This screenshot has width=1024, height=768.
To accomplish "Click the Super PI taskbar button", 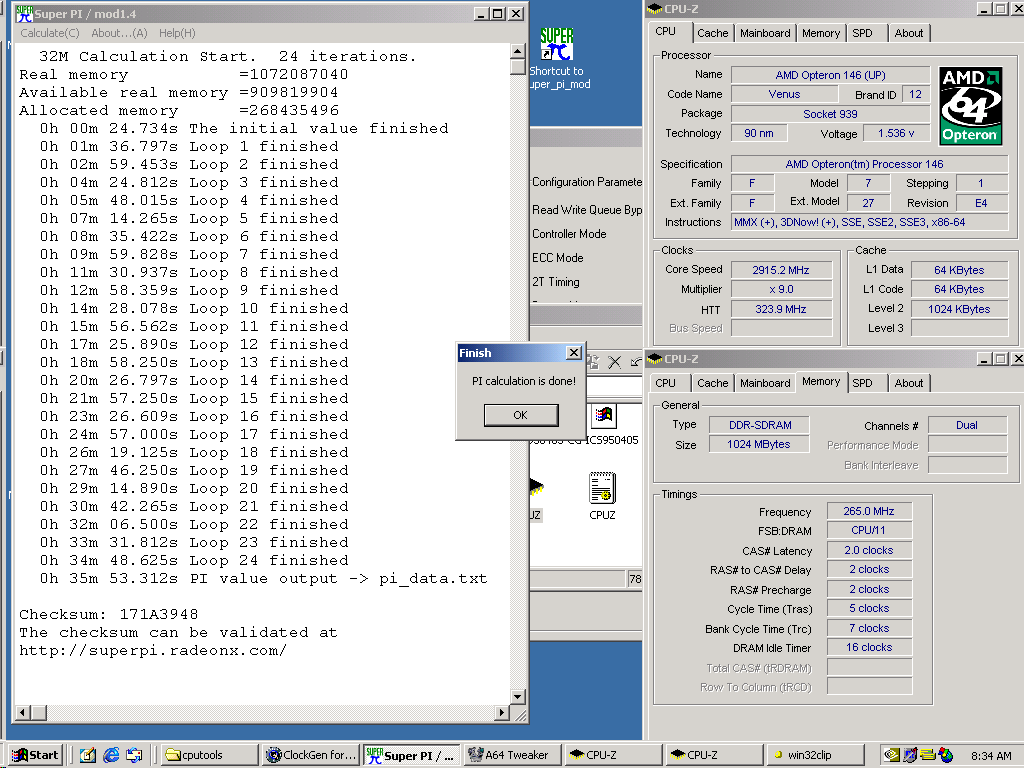I will [412, 755].
